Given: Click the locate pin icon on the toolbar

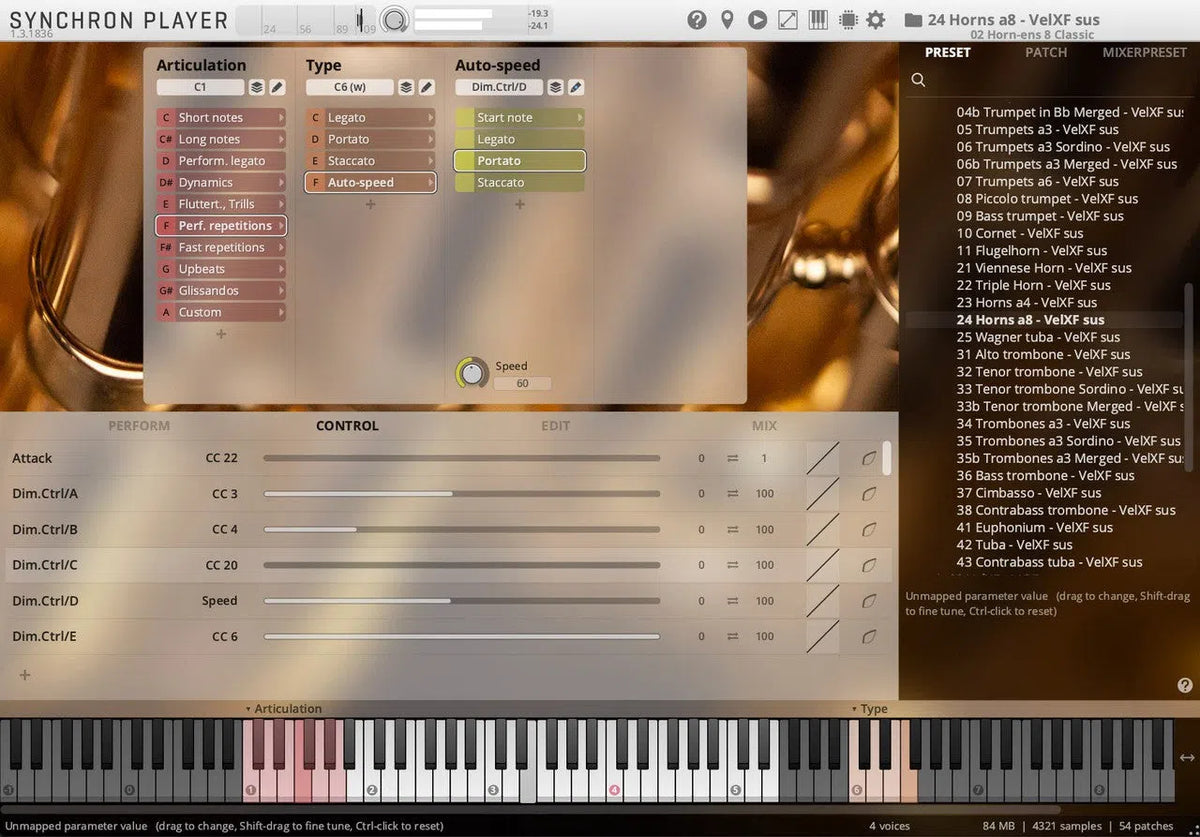Looking at the screenshot, I should [x=727, y=19].
